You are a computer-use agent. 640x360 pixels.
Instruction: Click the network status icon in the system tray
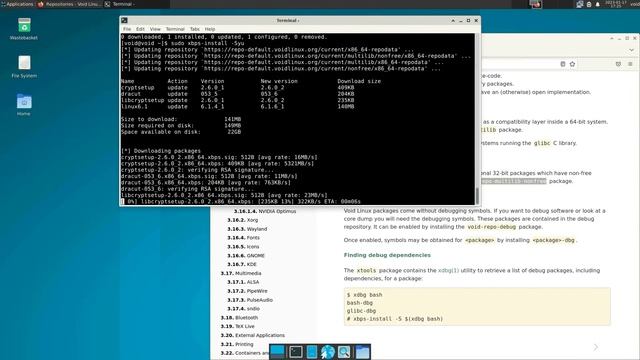coord(580,4)
